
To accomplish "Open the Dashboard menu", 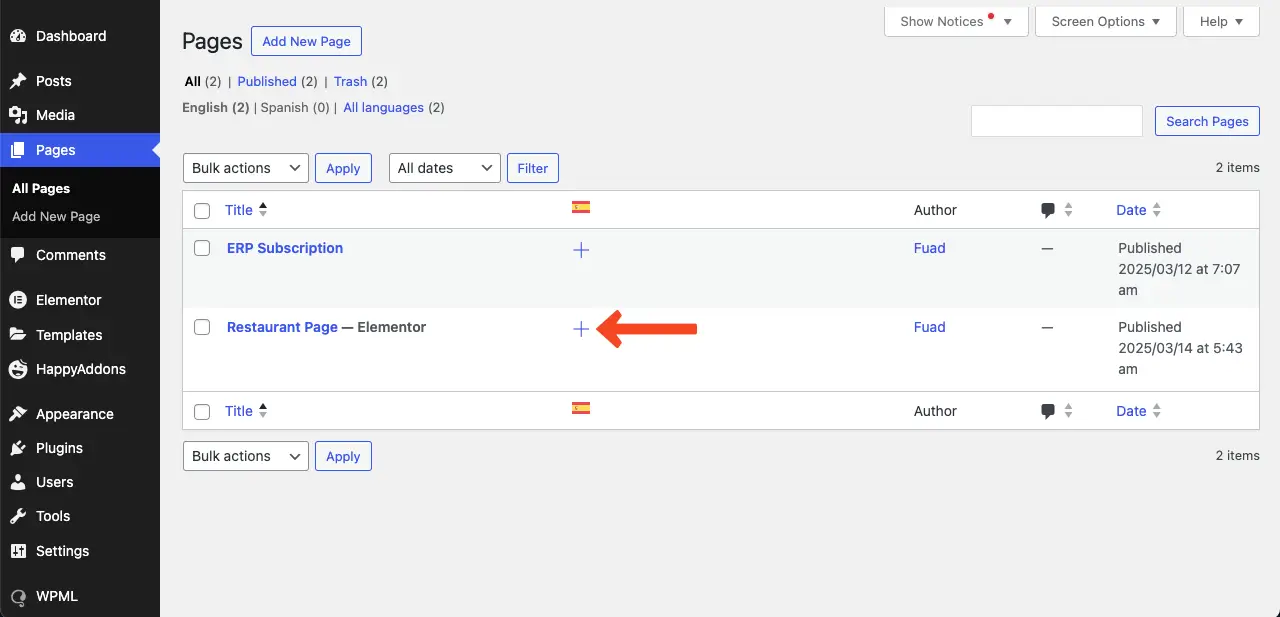I will [x=80, y=36].
